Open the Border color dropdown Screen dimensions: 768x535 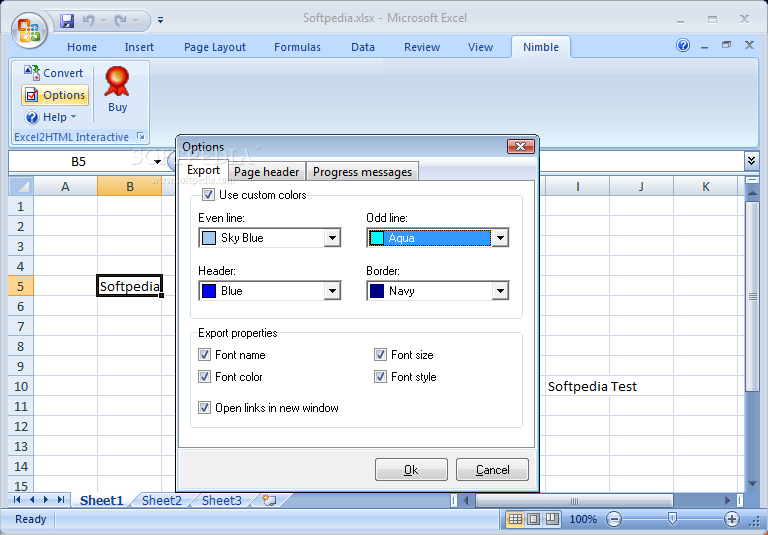[500, 291]
